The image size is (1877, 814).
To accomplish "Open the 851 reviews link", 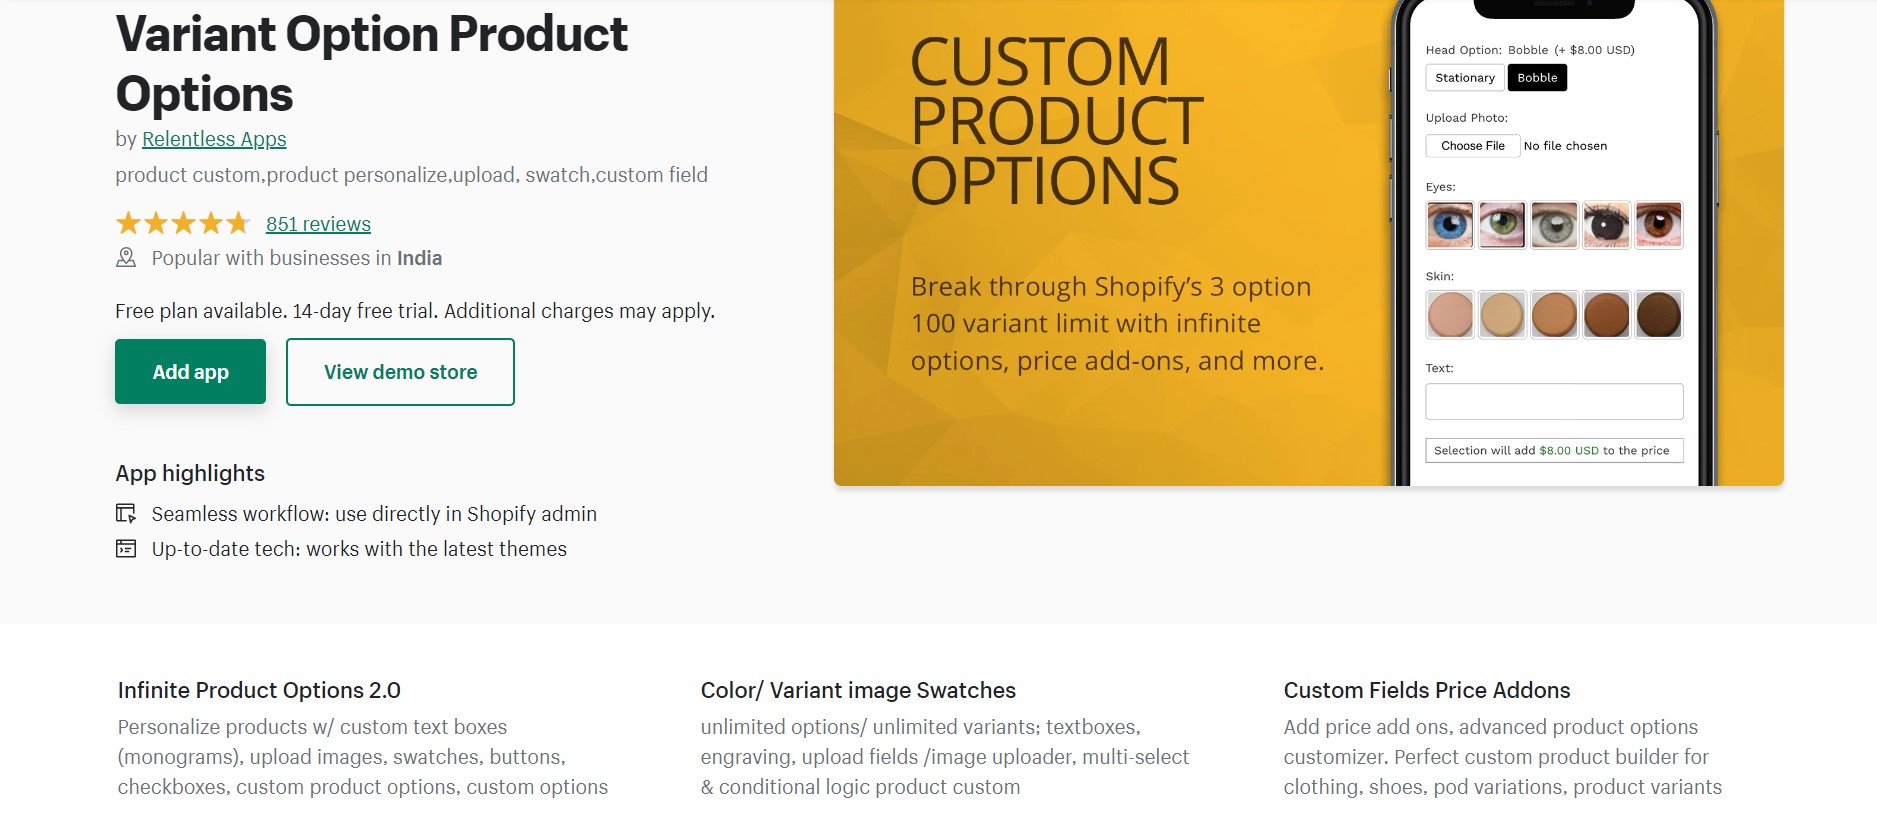I will [x=318, y=224].
